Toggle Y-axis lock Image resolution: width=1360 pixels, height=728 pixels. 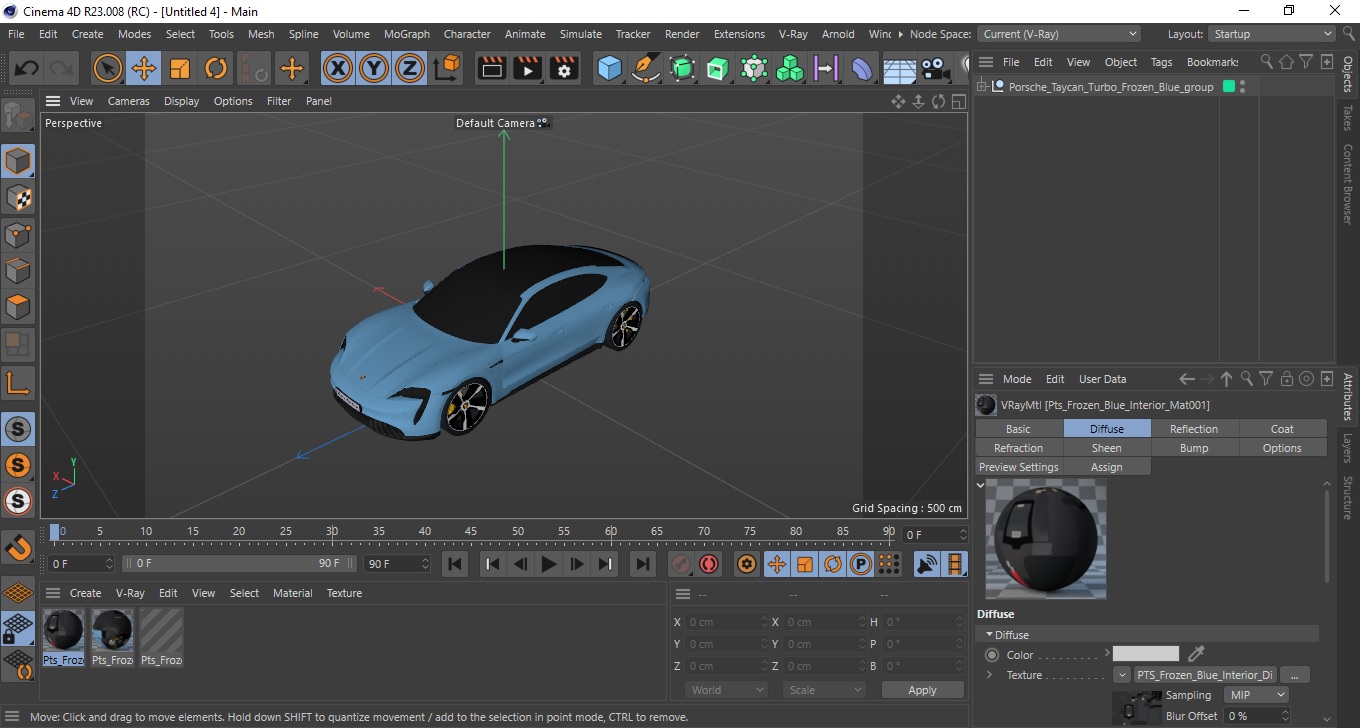click(x=374, y=68)
